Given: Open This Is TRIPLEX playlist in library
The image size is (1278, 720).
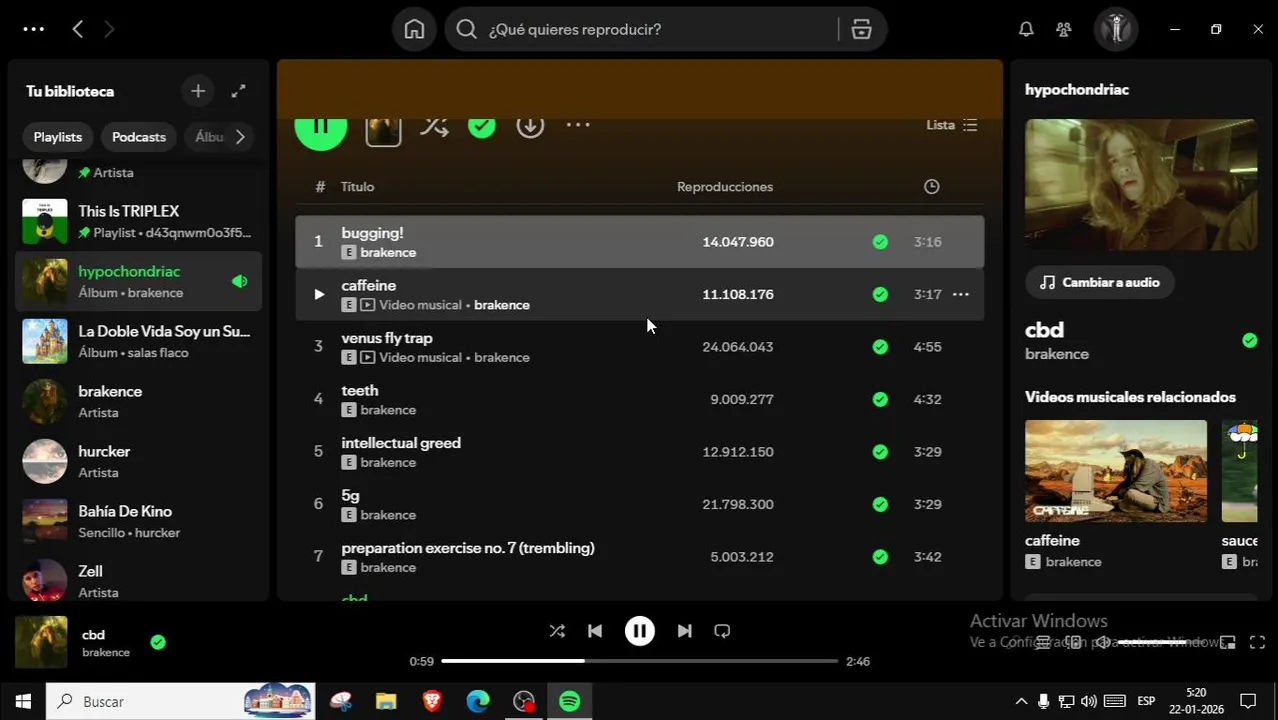Looking at the screenshot, I should tap(138, 221).
